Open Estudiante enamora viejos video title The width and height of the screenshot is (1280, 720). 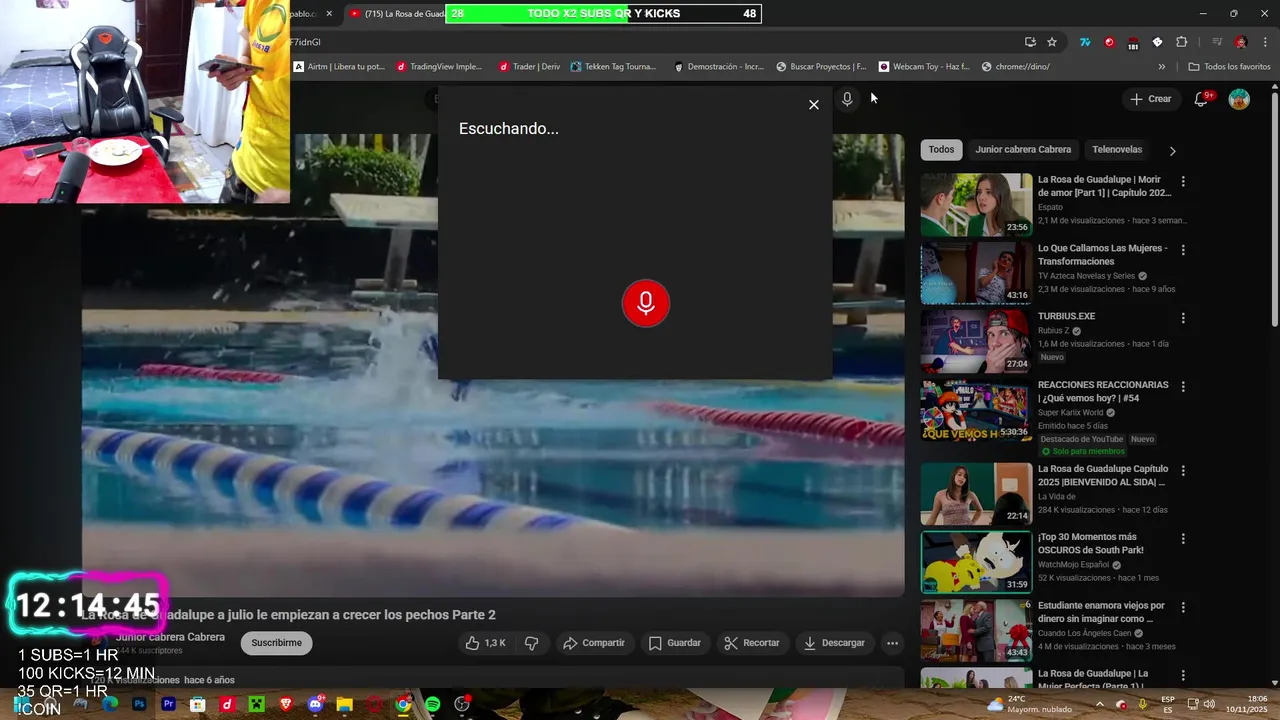(x=1101, y=612)
